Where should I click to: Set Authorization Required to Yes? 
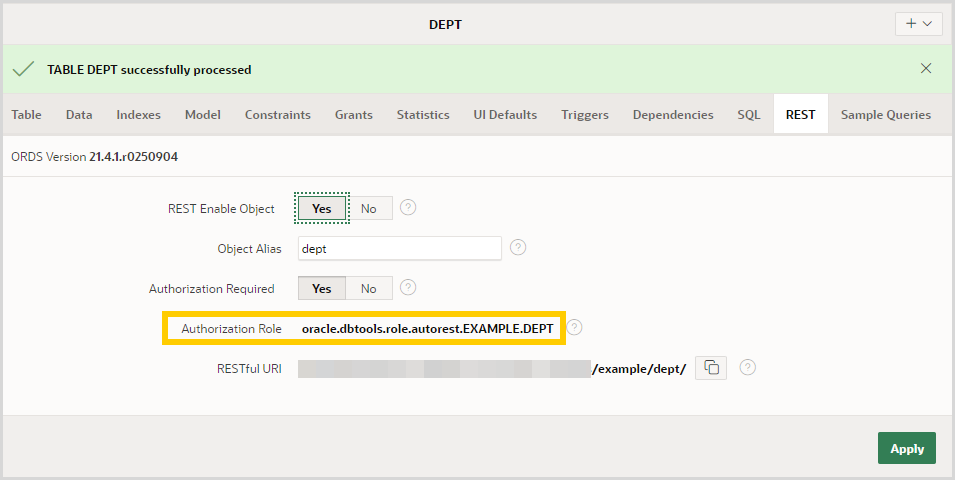click(322, 289)
